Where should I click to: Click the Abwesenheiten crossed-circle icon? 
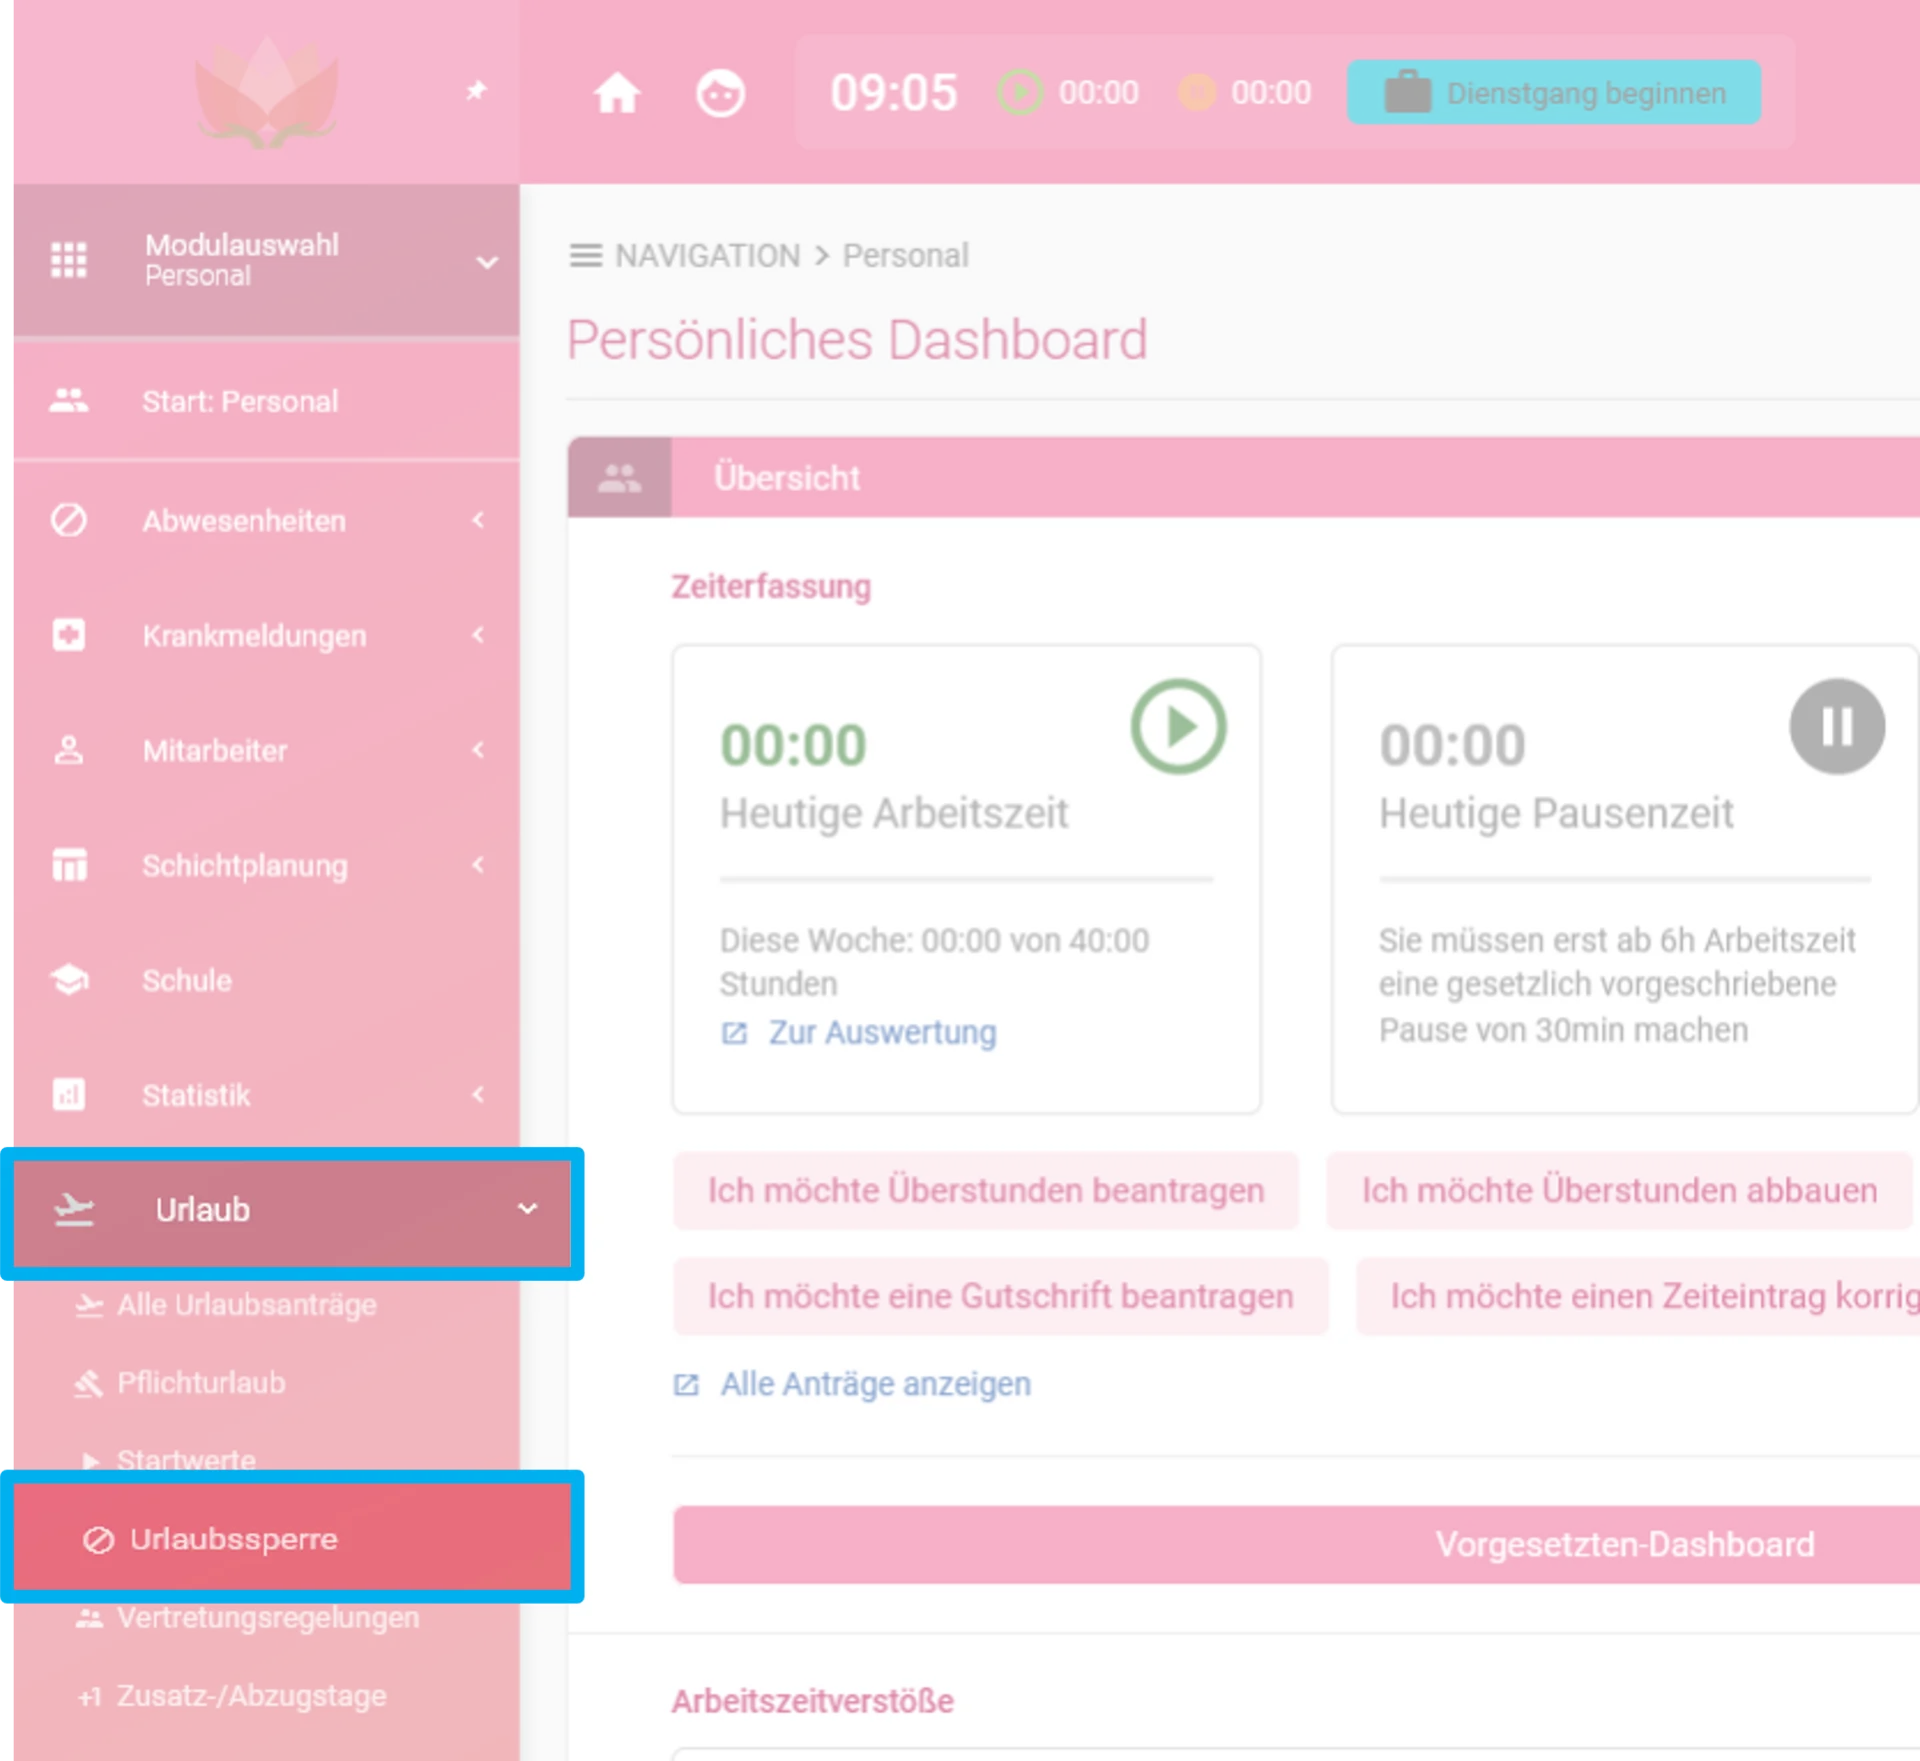pyautogui.click(x=69, y=520)
